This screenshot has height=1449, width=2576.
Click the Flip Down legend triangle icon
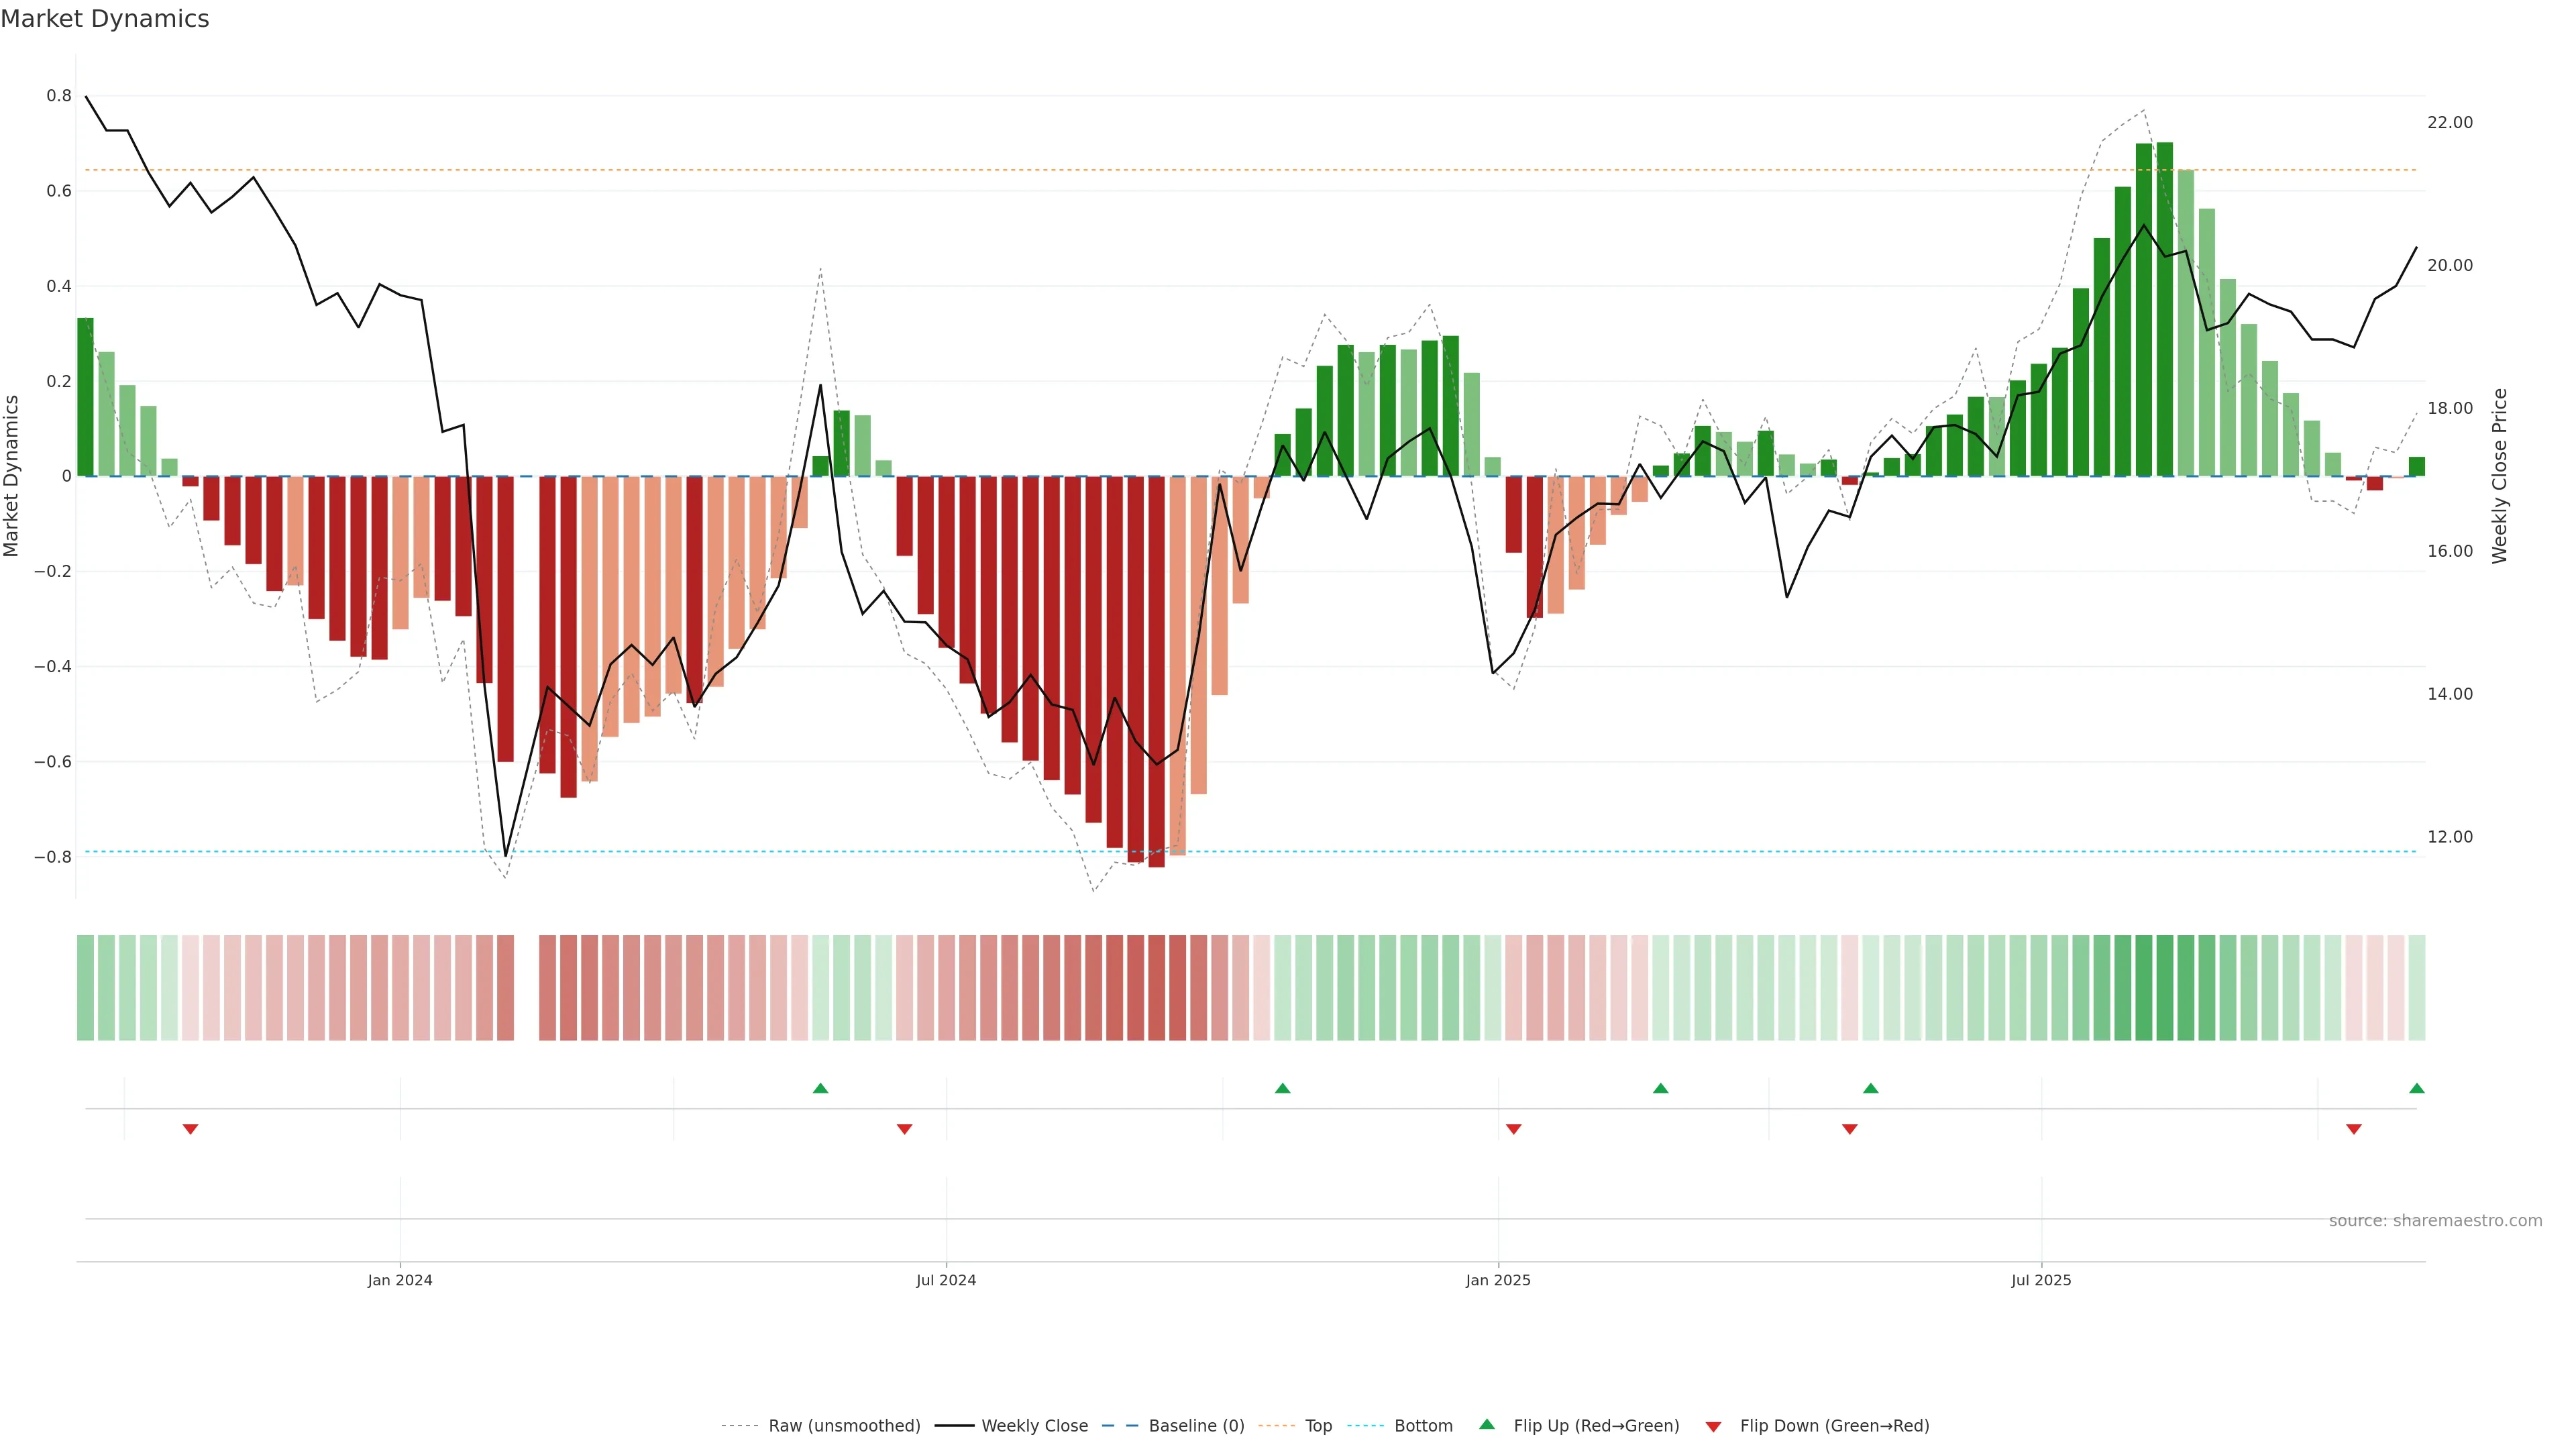pyautogui.click(x=1713, y=1426)
